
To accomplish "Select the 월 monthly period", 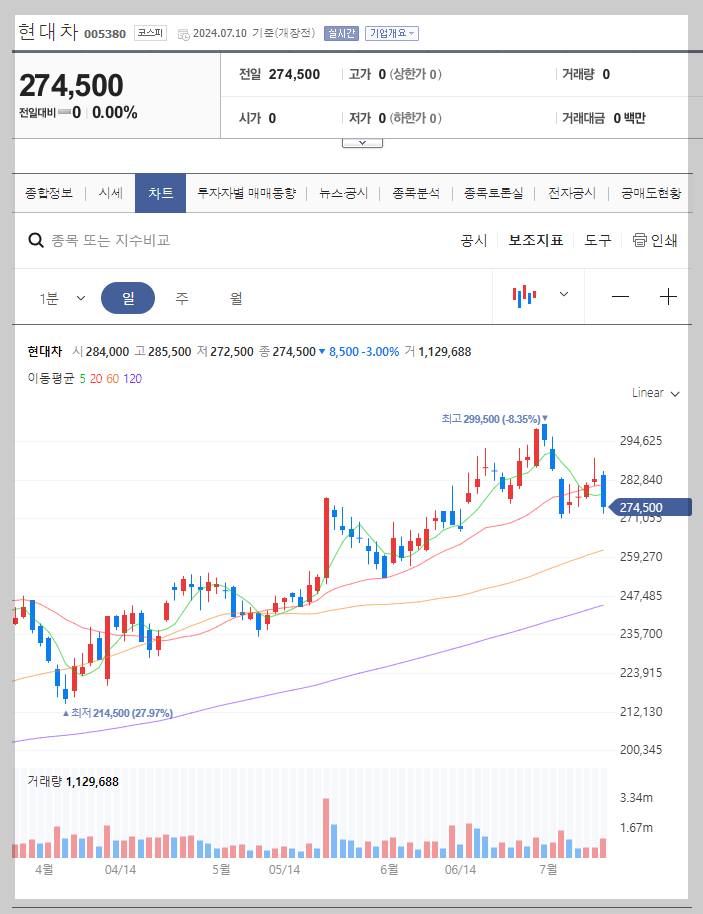I will coord(235,298).
